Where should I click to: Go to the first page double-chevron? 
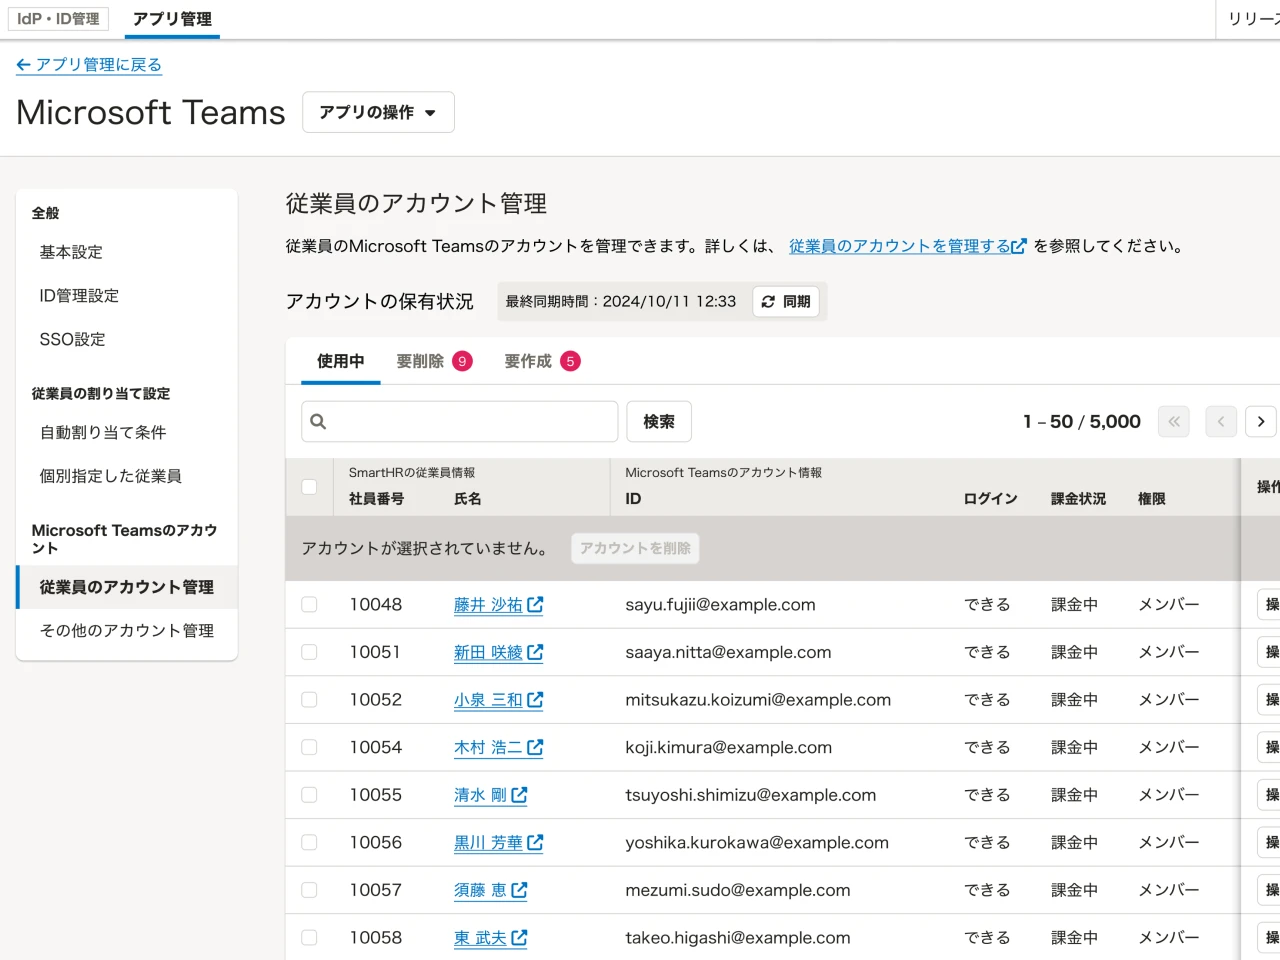(1174, 422)
